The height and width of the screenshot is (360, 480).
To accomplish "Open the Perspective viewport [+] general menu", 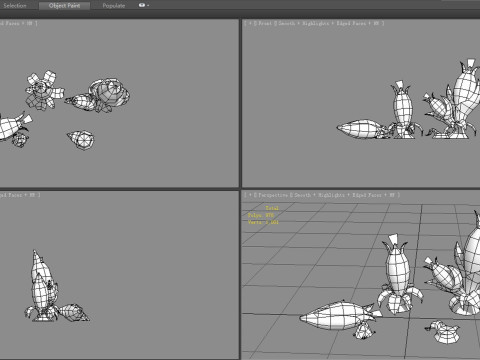I will click(x=250, y=195).
